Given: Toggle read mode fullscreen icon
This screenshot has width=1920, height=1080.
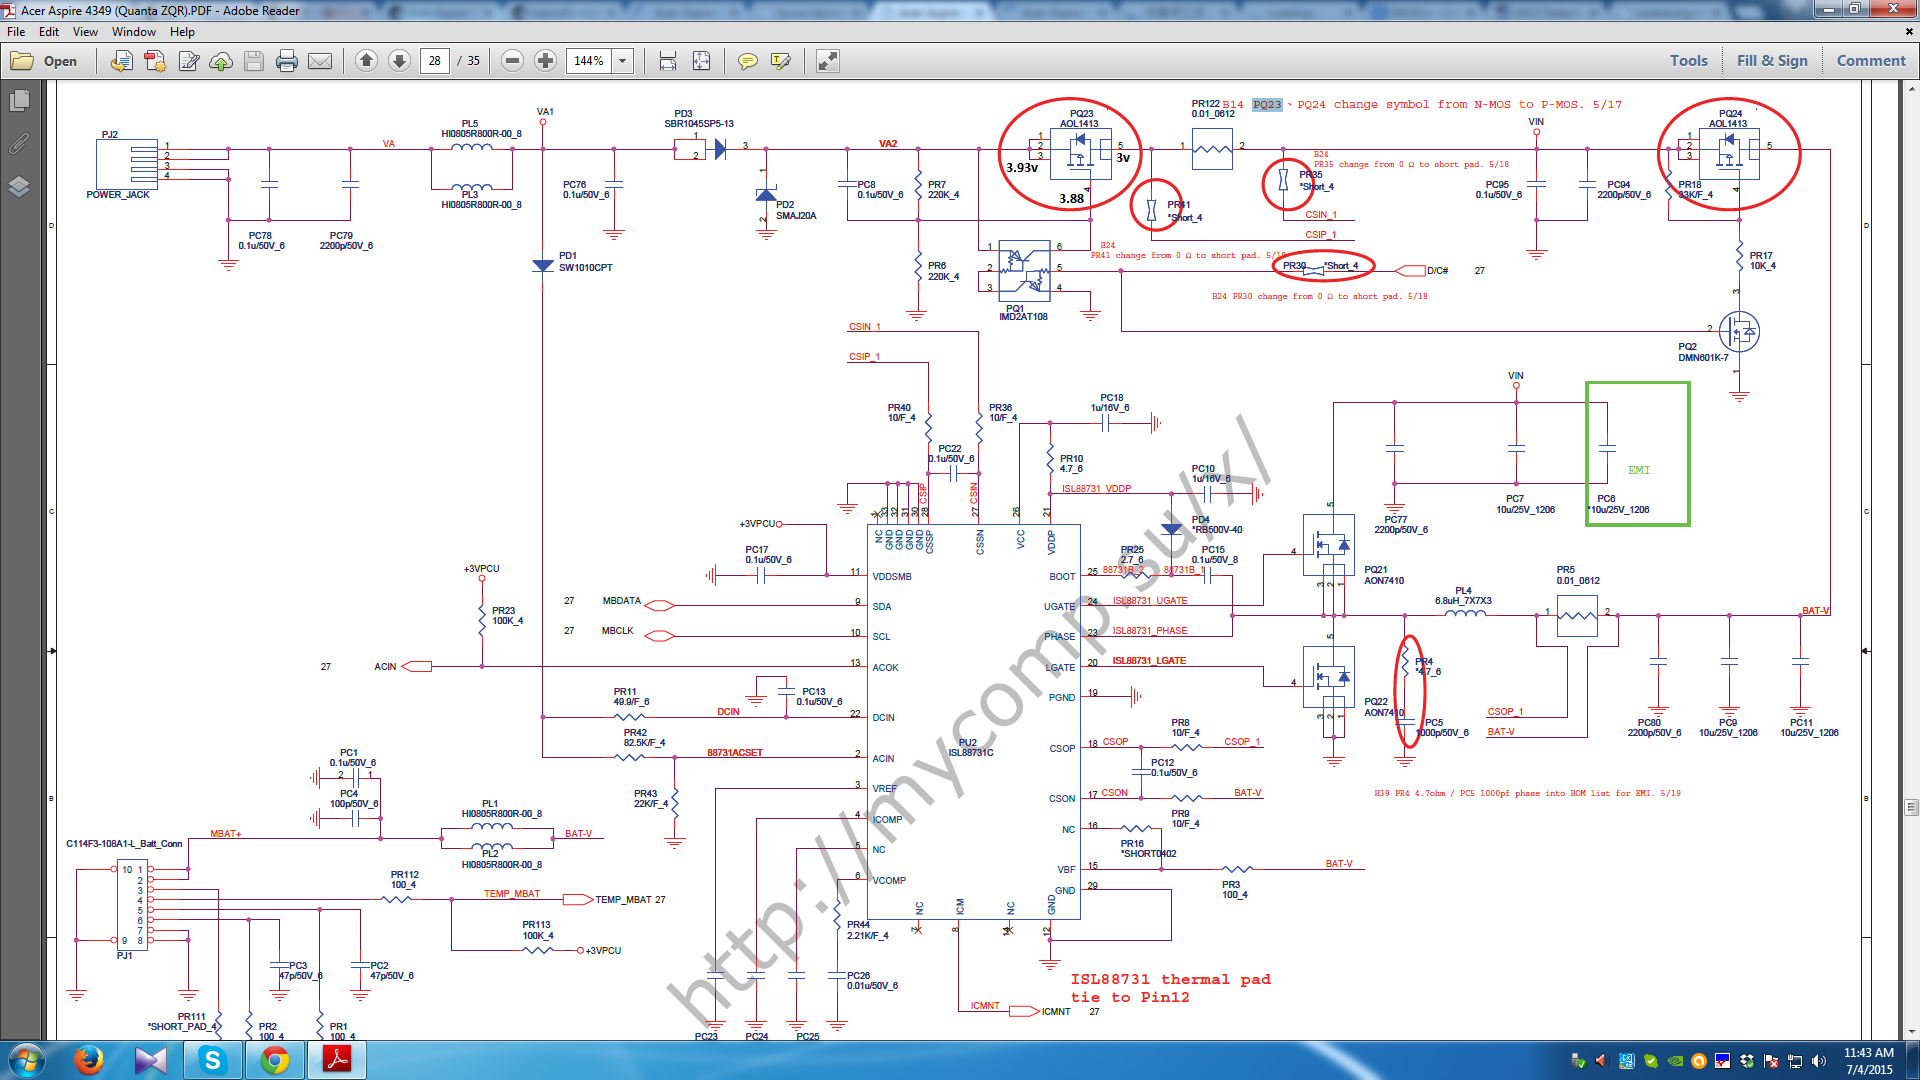Looking at the screenshot, I should (827, 61).
